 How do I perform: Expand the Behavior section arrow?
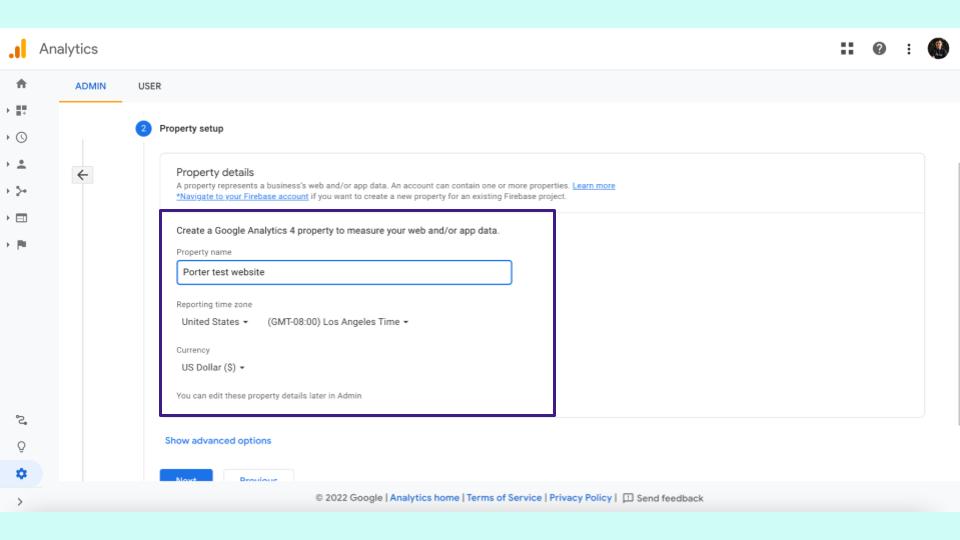(8, 218)
